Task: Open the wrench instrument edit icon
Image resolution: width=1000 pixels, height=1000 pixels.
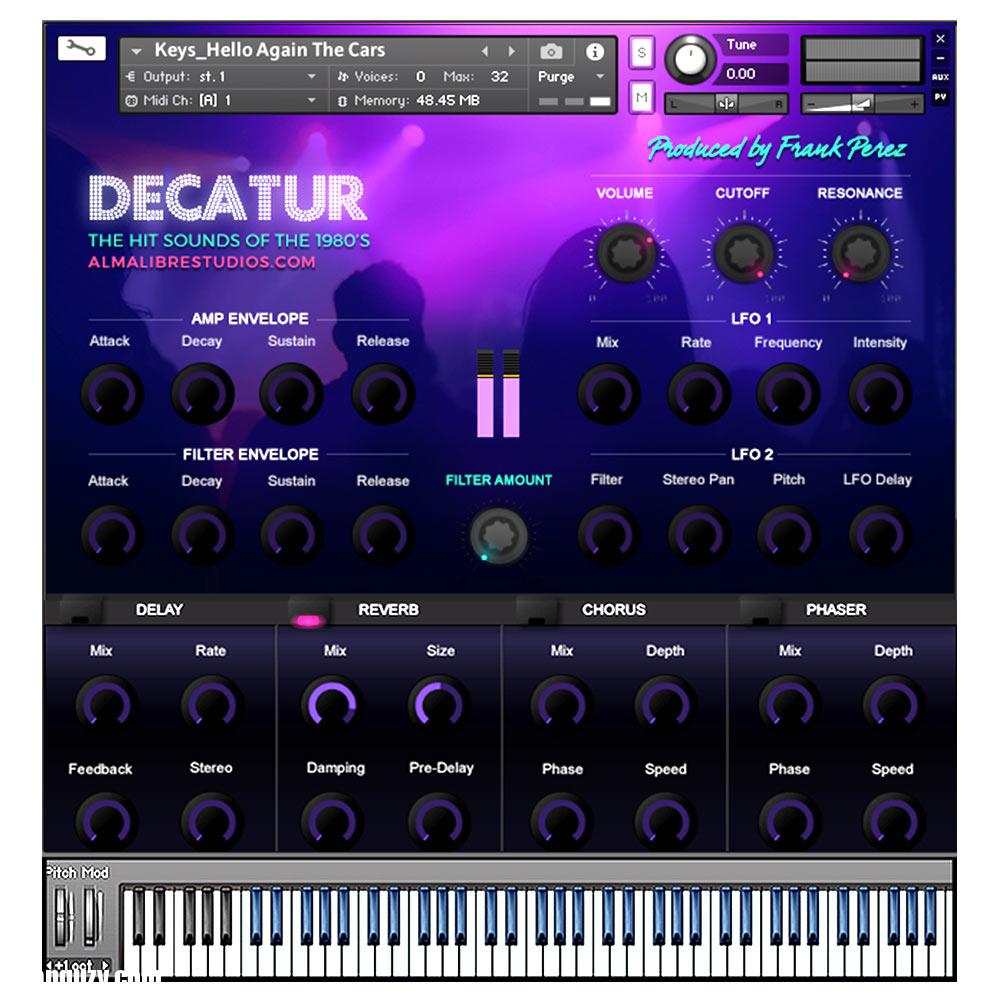Action: tap(81, 48)
